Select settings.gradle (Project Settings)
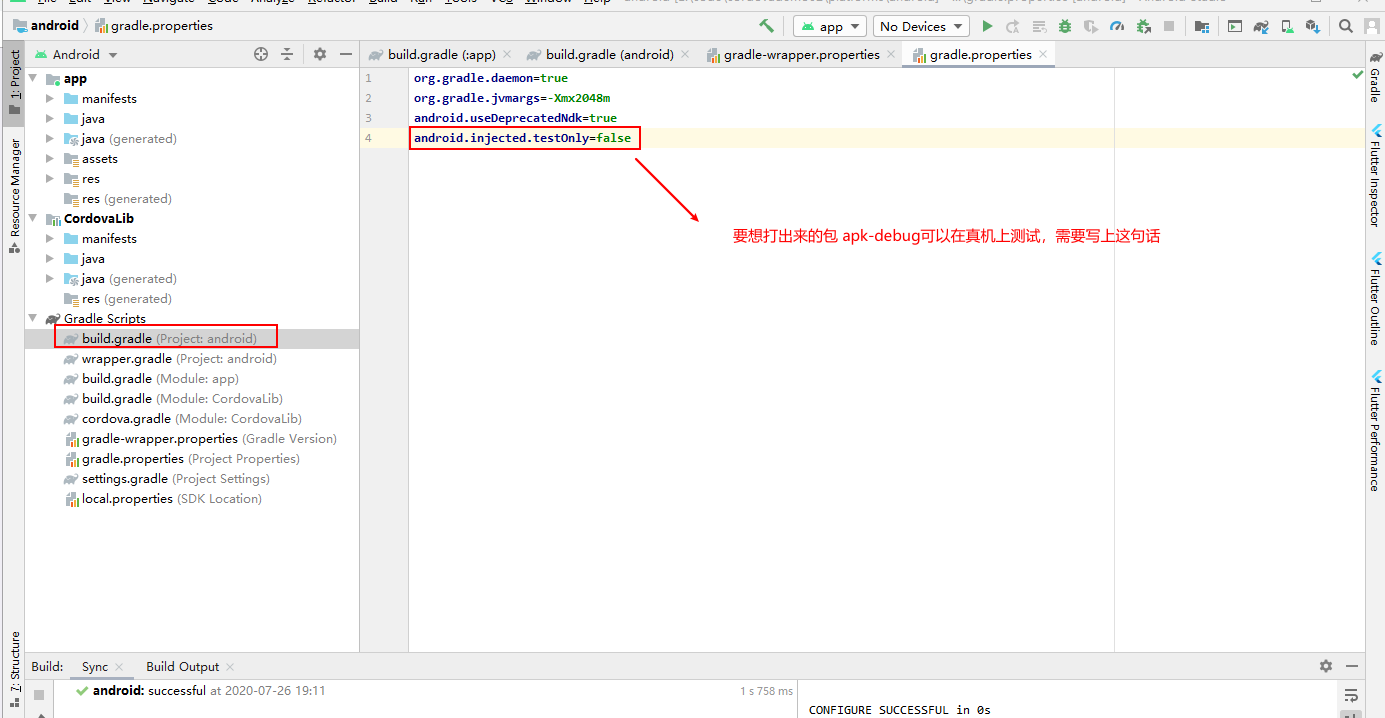 click(192, 478)
